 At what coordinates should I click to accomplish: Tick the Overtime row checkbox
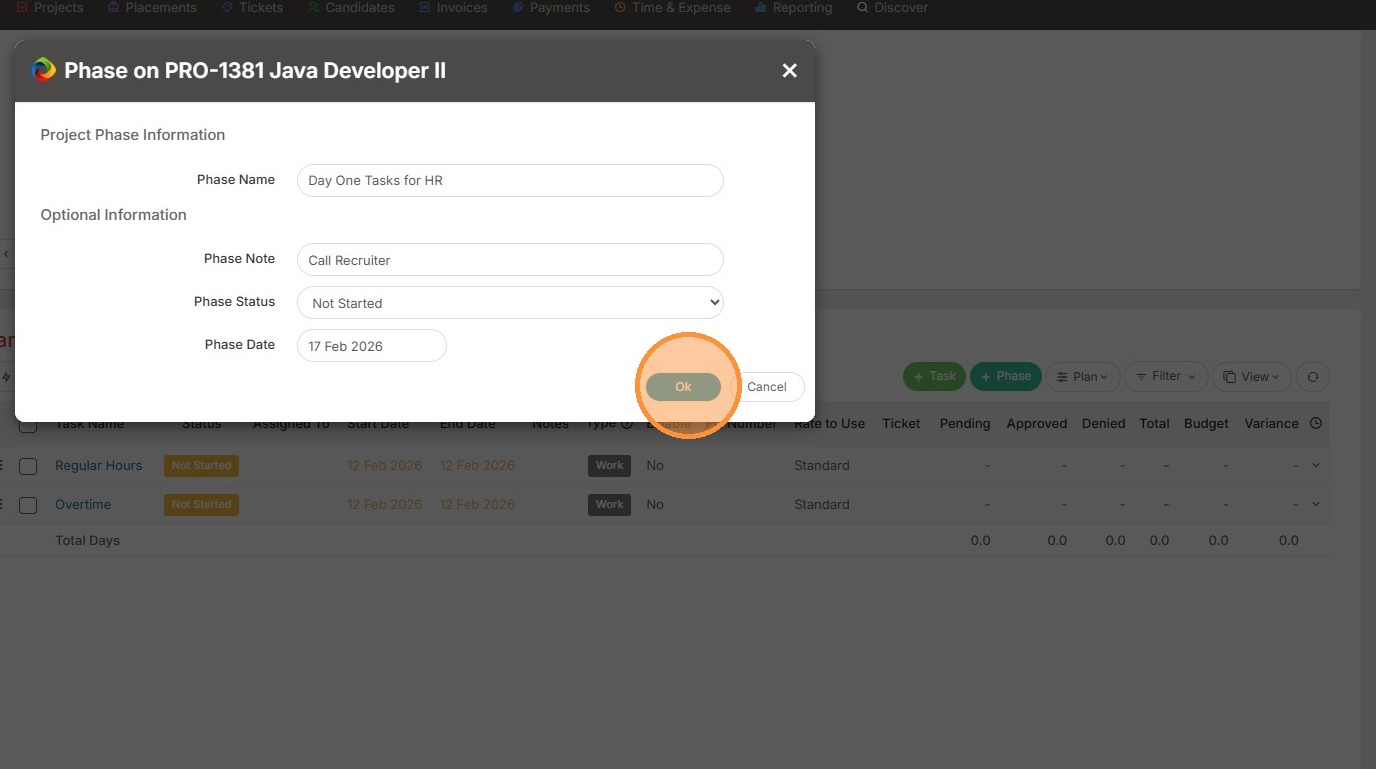pyautogui.click(x=28, y=505)
